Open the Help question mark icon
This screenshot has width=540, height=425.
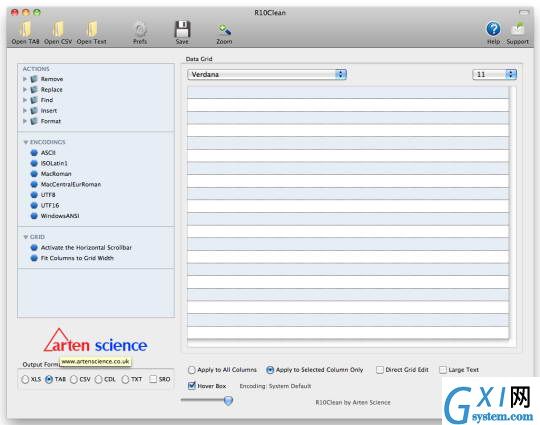pos(493,29)
